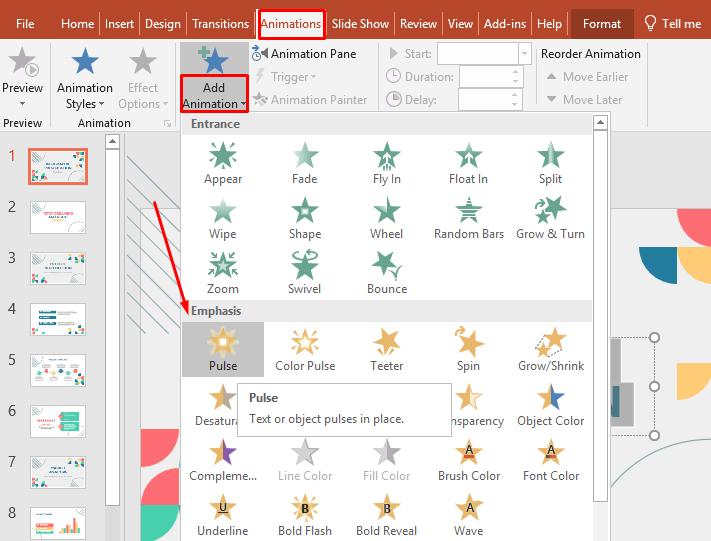Expand the Animation Styles gallery
711x541 pixels.
[85, 78]
